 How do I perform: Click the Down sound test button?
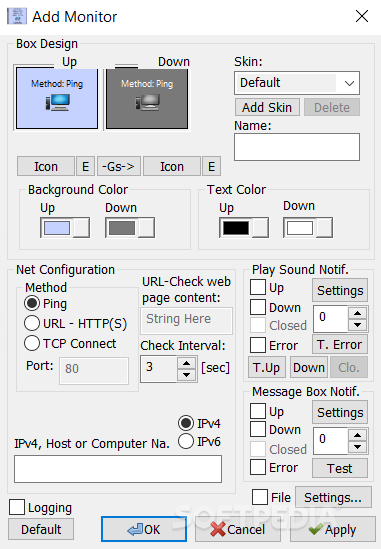pos(309,367)
